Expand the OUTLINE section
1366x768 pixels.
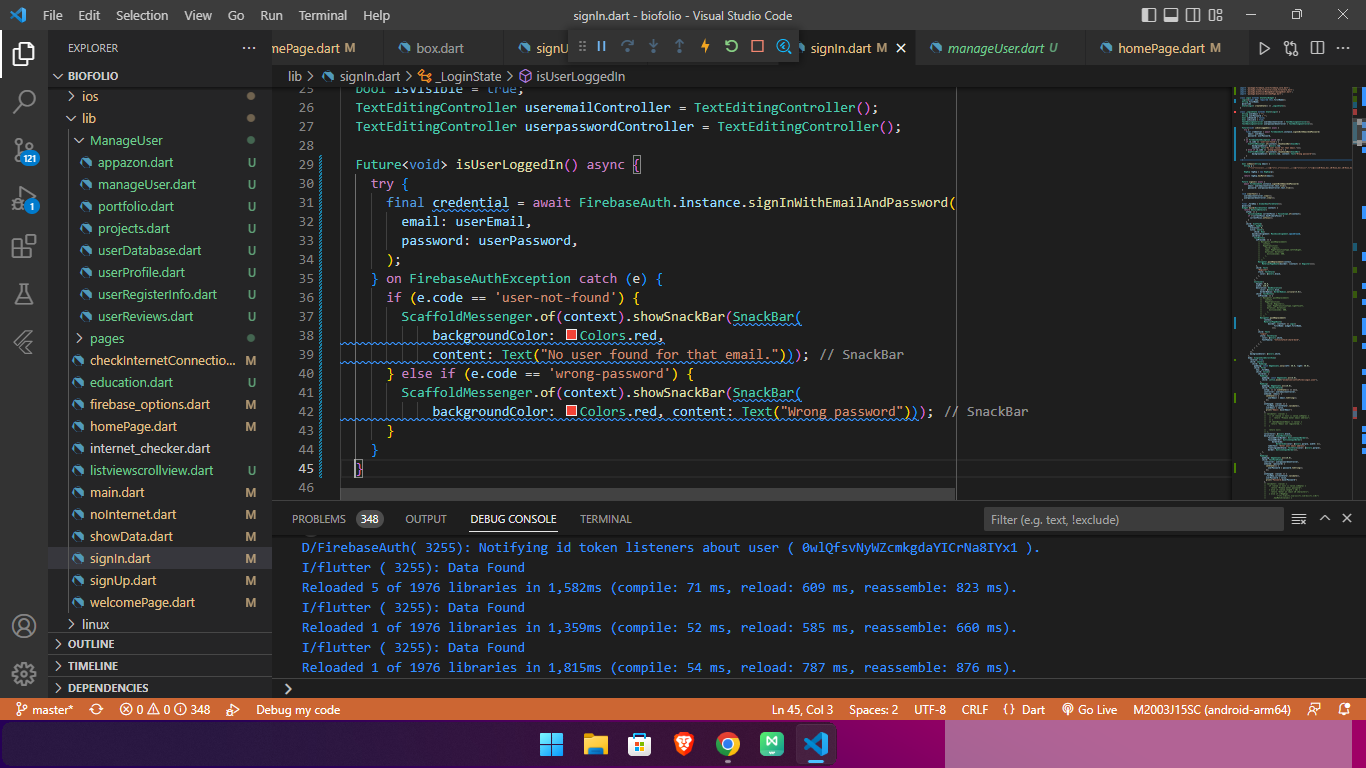pos(160,644)
